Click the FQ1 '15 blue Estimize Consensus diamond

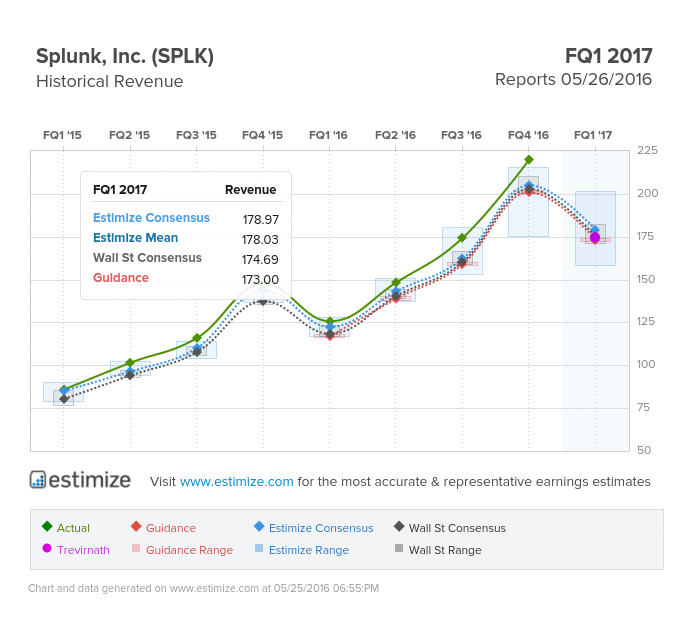pyautogui.click(x=64, y=390)
